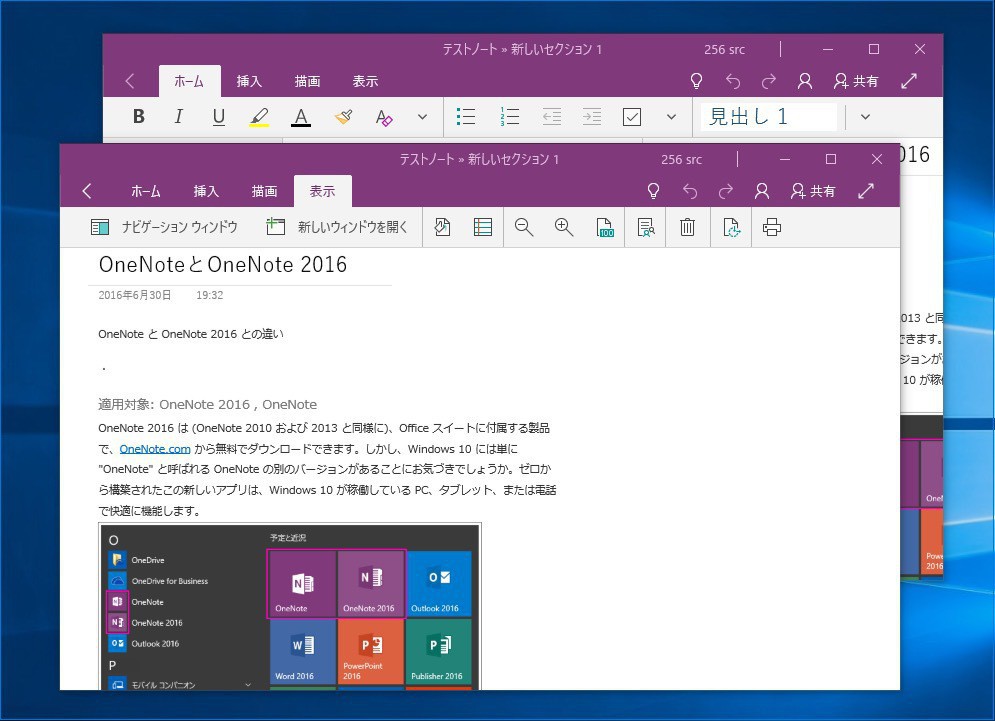Image resolution: width=995 pixels, height=721 pixels.
Task: Expand the paragraph options chevron beside the checkbox
Action: pyautogui.click(x=672, y=117)
